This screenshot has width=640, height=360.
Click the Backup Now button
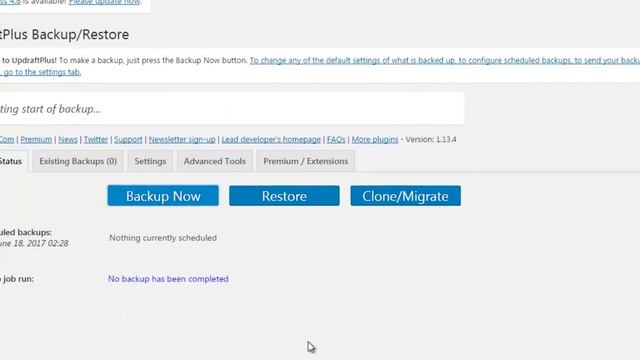click(163, 196)
